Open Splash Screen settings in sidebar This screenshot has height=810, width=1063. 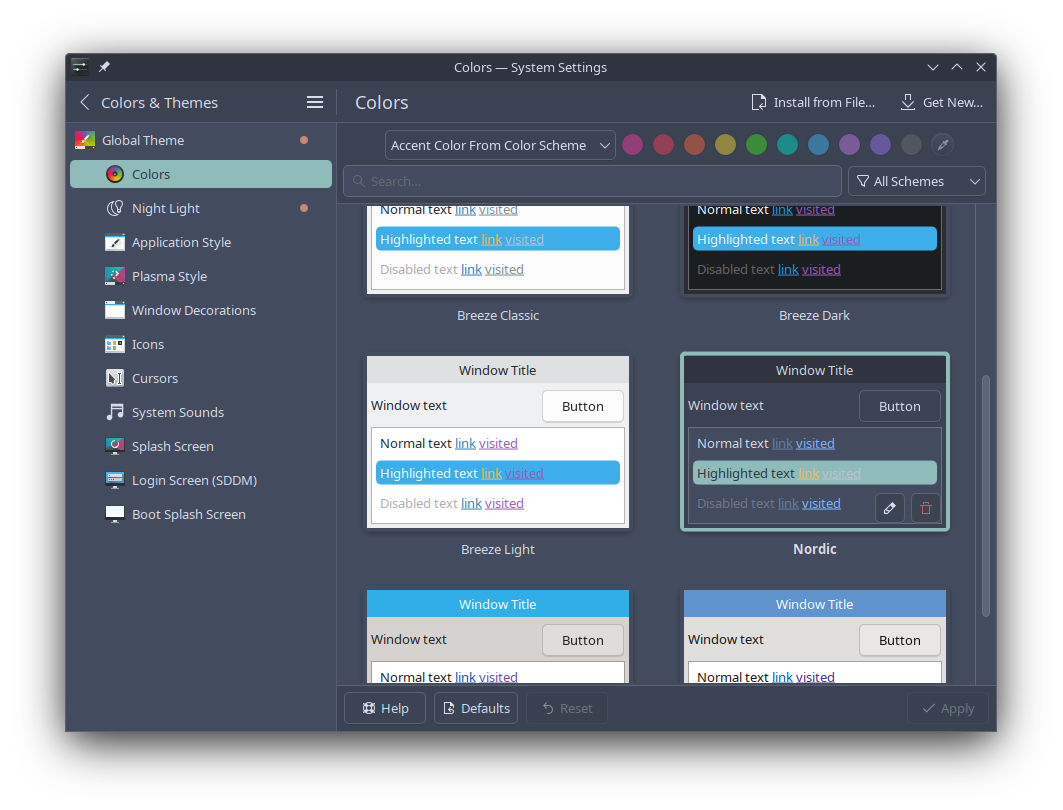[172, 446]
